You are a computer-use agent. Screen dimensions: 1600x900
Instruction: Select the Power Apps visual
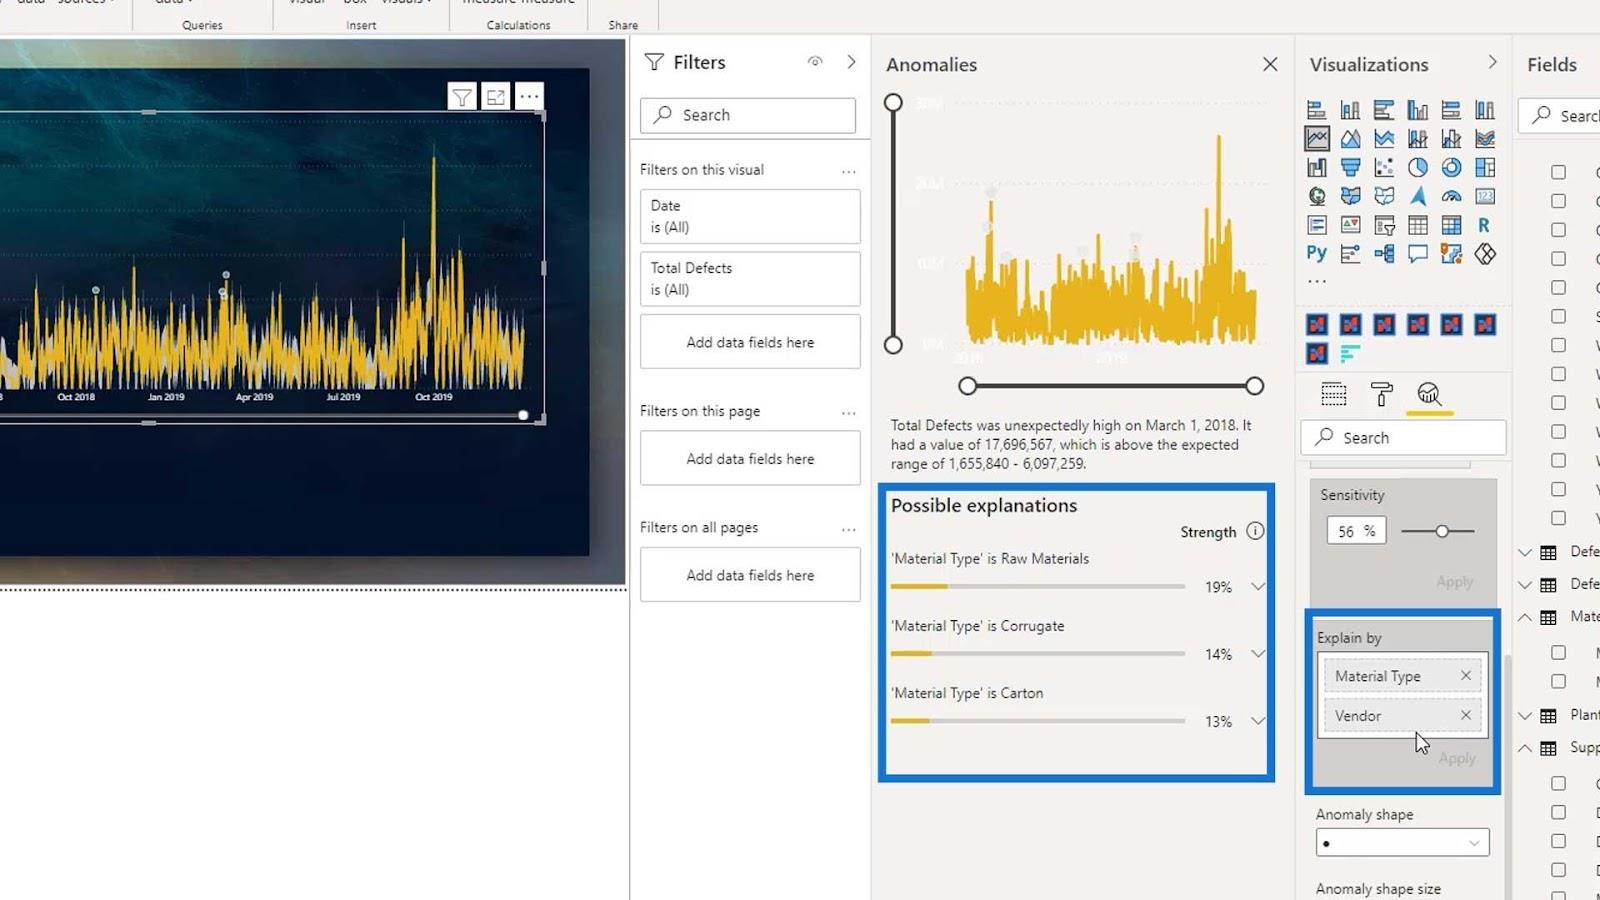(1485, 254)
